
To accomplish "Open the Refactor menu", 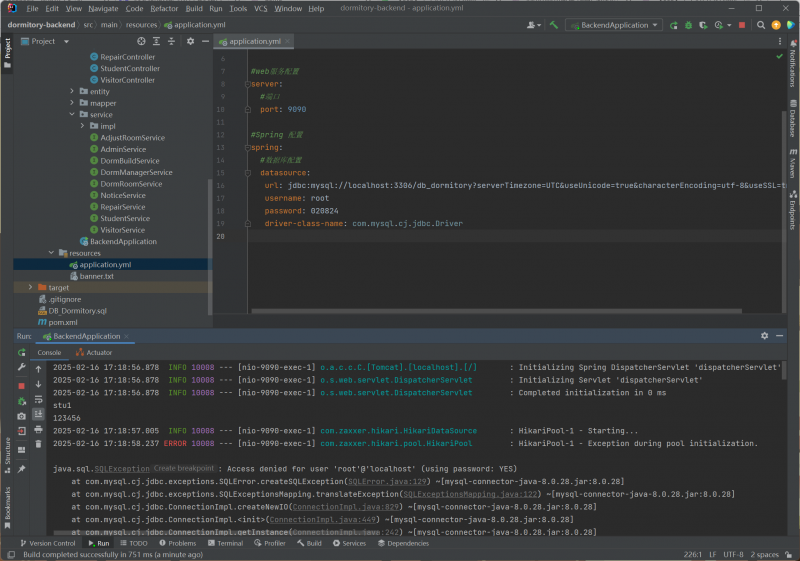I will 164,9.
